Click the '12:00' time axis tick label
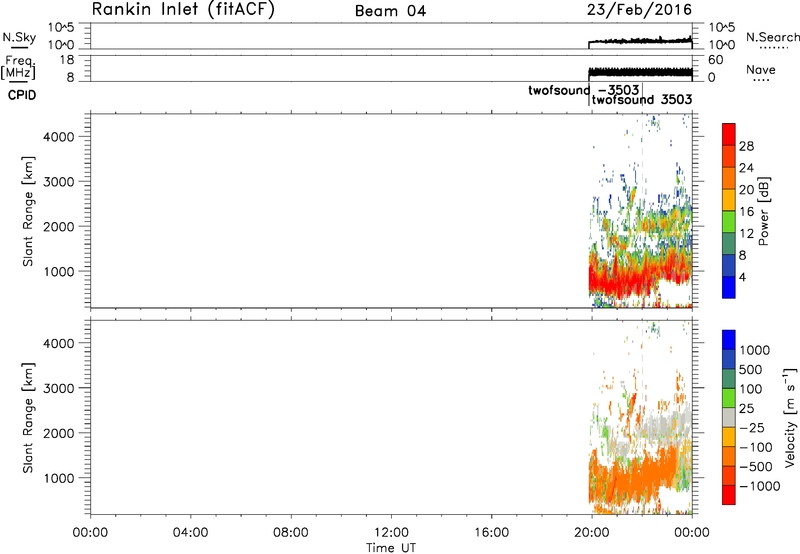Image resolution: width=800 pixels, height=554 pixels. (x=391, y=533)
